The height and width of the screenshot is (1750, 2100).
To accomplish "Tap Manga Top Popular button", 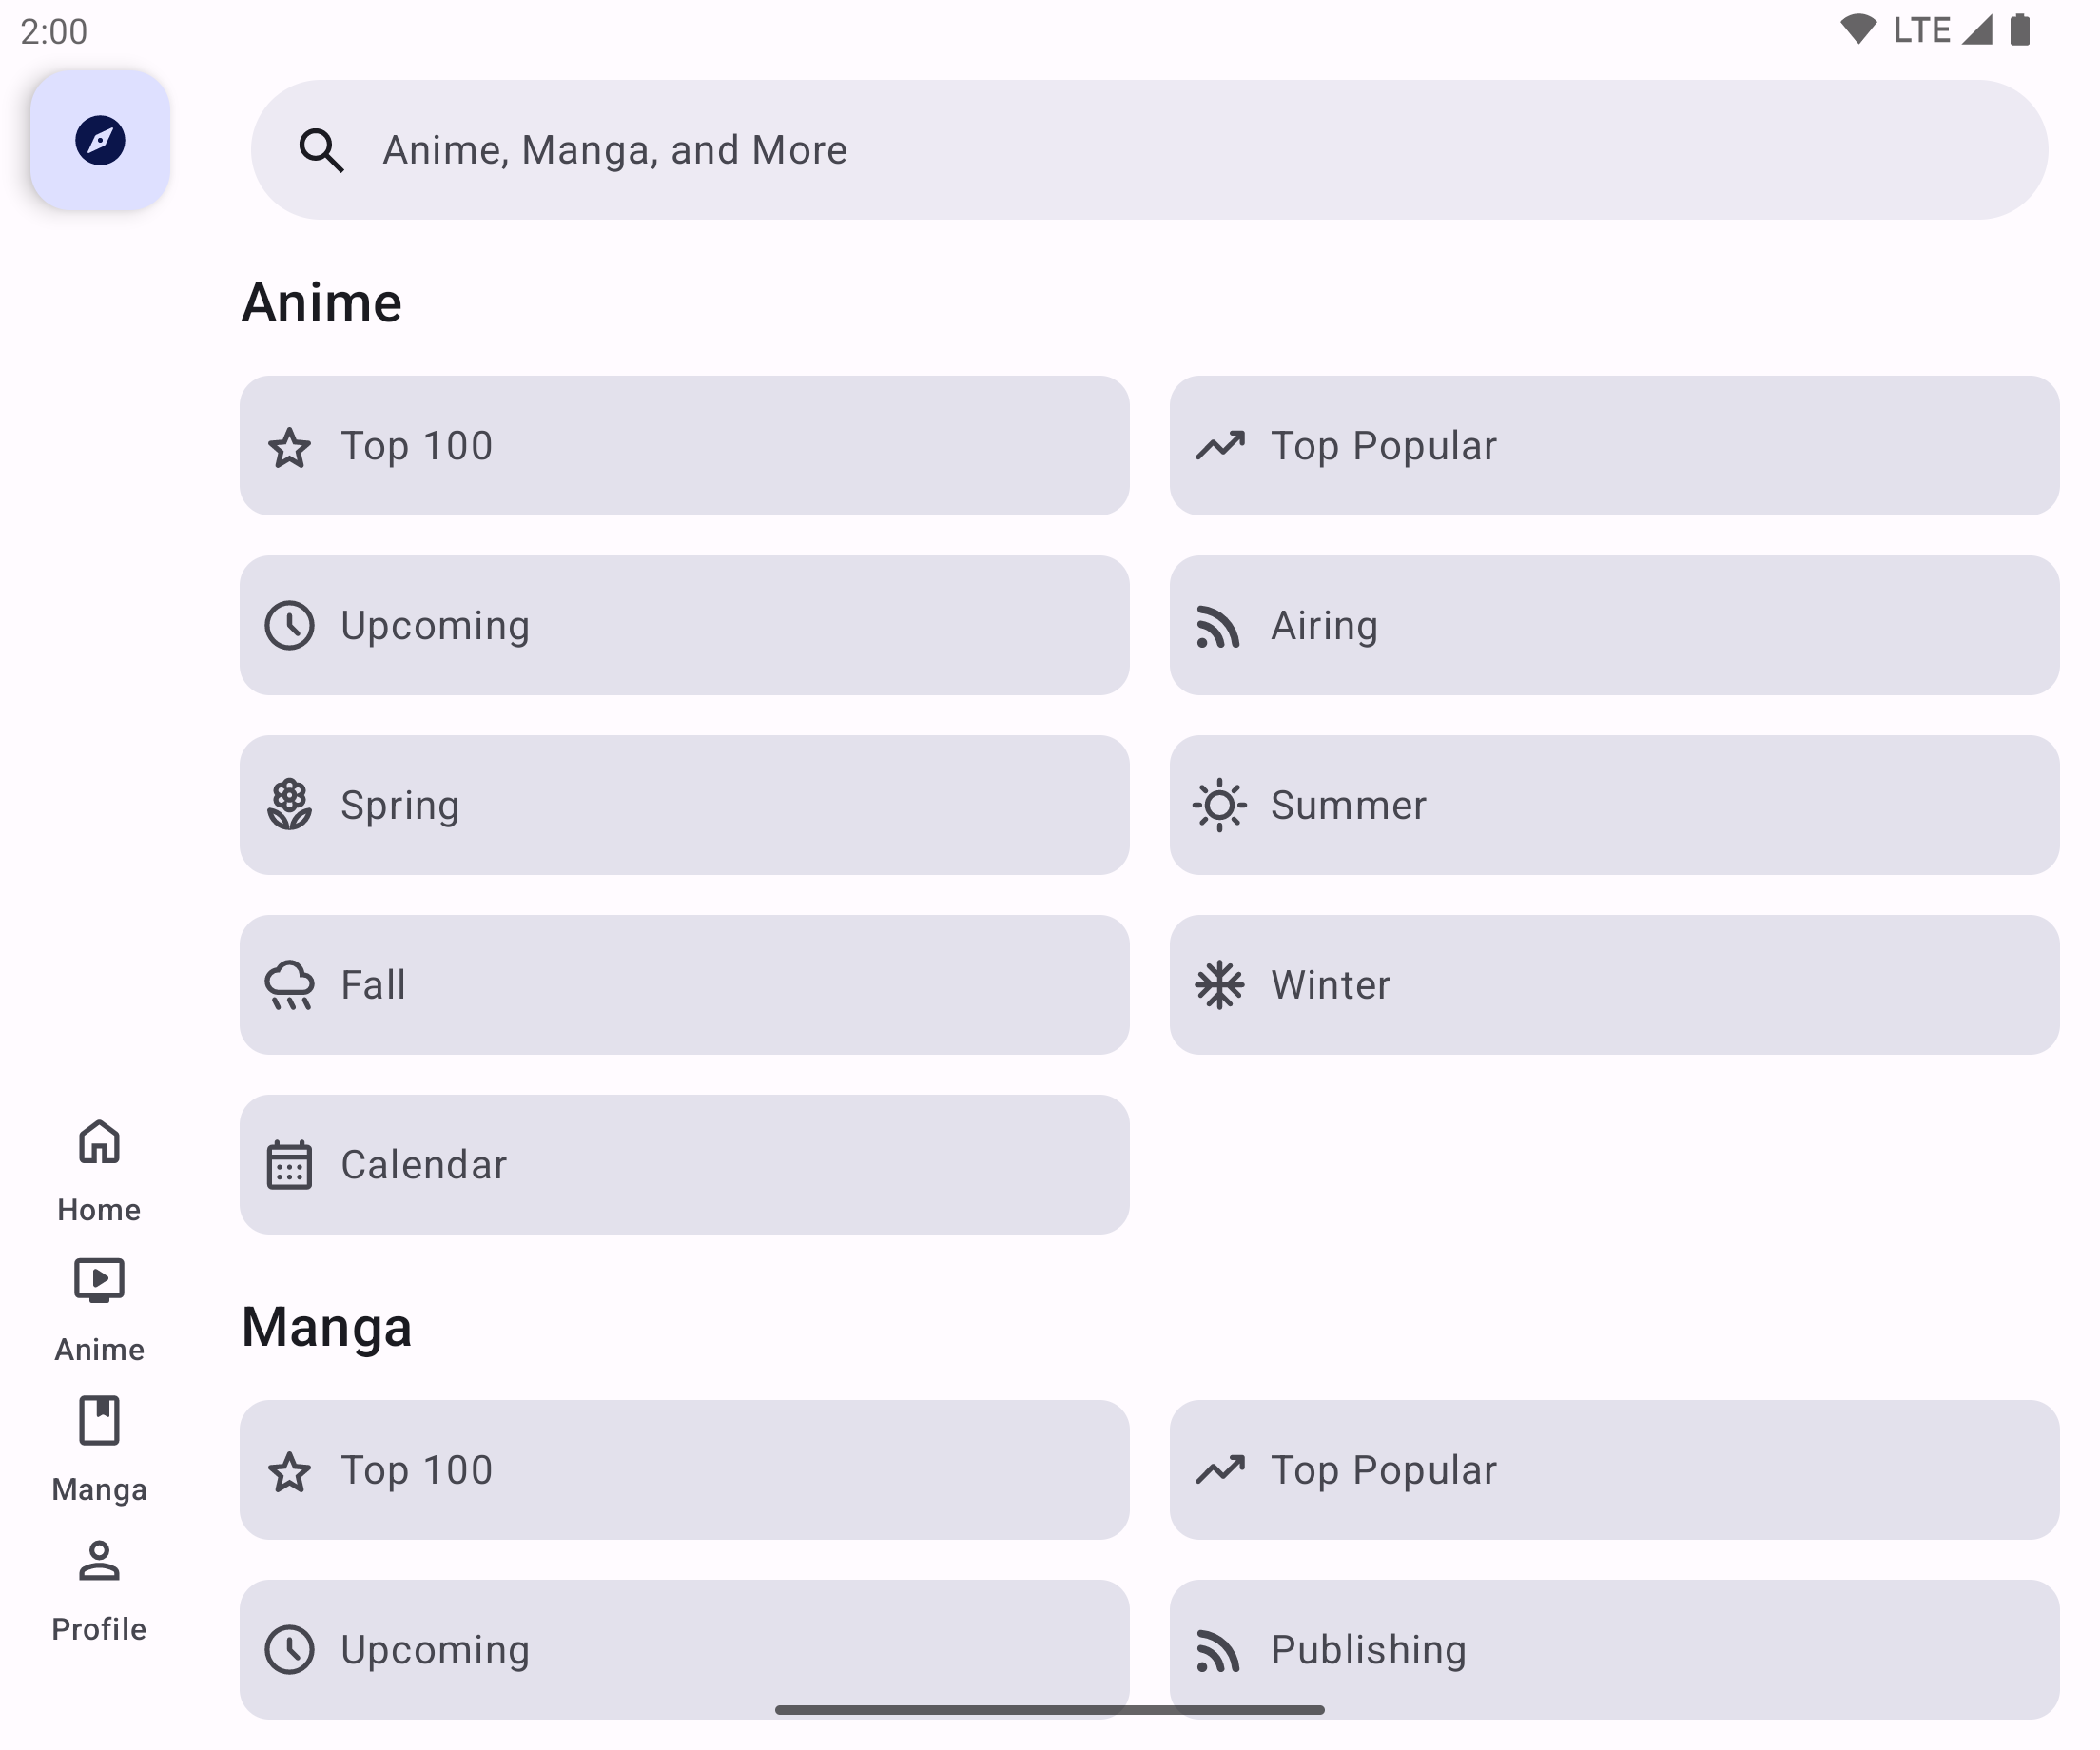I will tap(1614, 1470).
